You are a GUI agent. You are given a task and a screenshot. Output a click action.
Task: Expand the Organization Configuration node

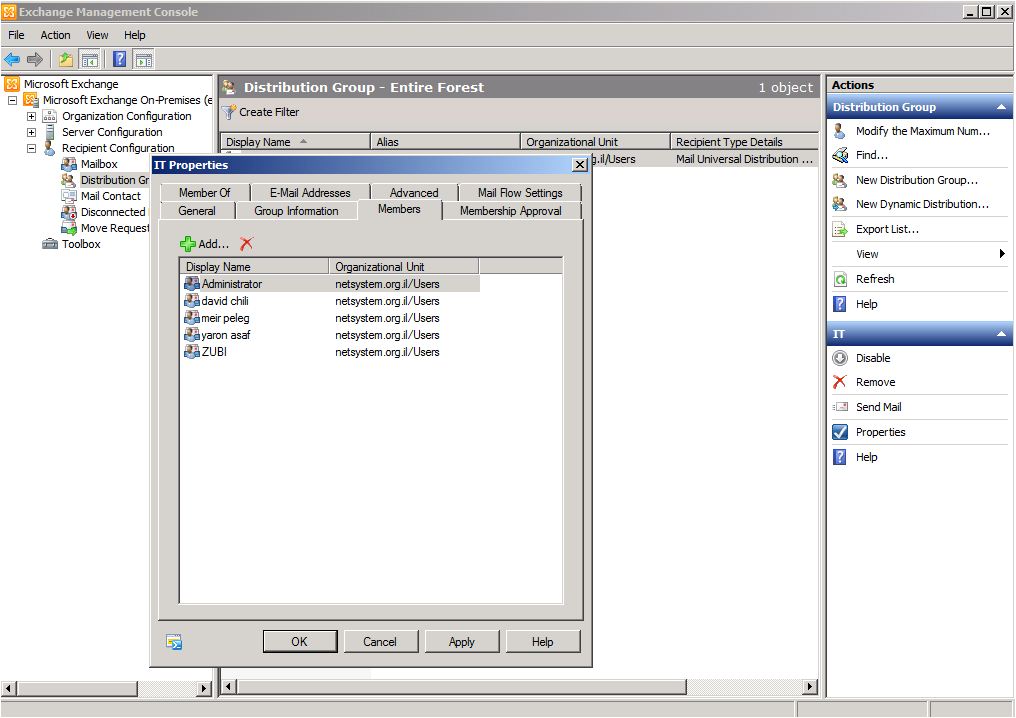click(x=31, y=117)
